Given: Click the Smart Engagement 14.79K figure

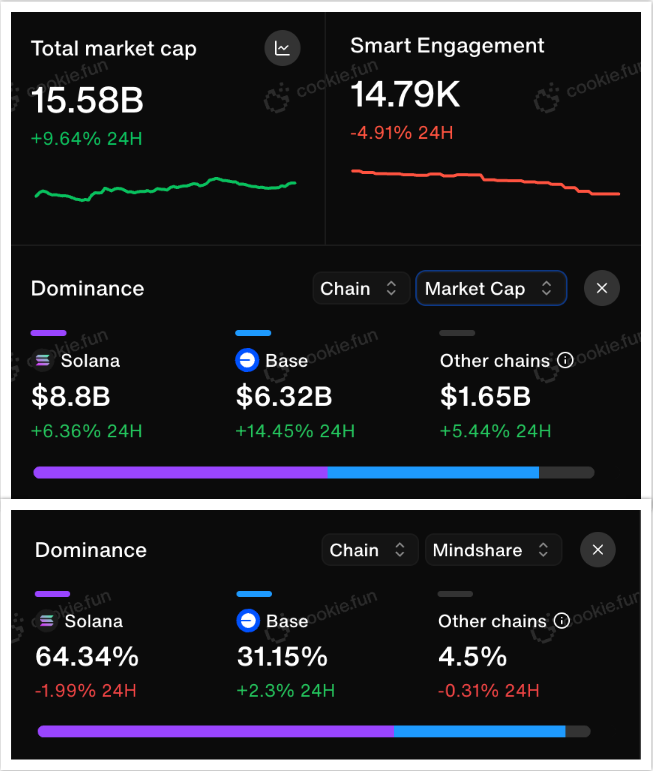Looking at the screenshot, I should pos(405,96).
